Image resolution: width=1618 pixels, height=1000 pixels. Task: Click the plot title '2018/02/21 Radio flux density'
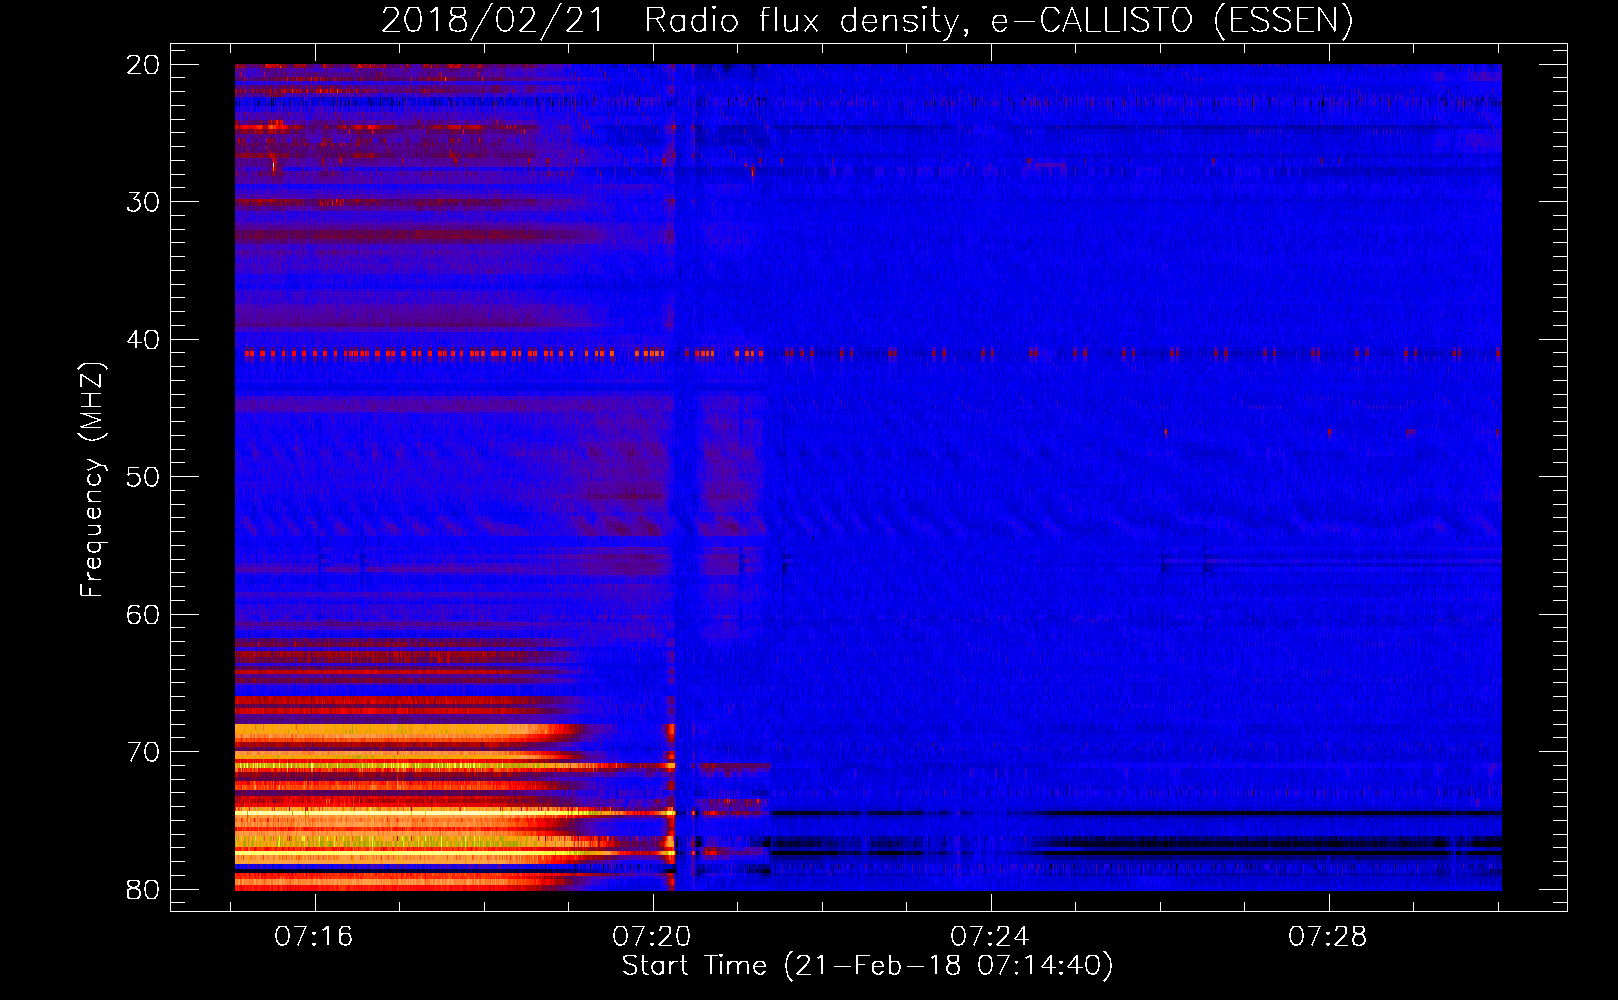coord(867,21)
